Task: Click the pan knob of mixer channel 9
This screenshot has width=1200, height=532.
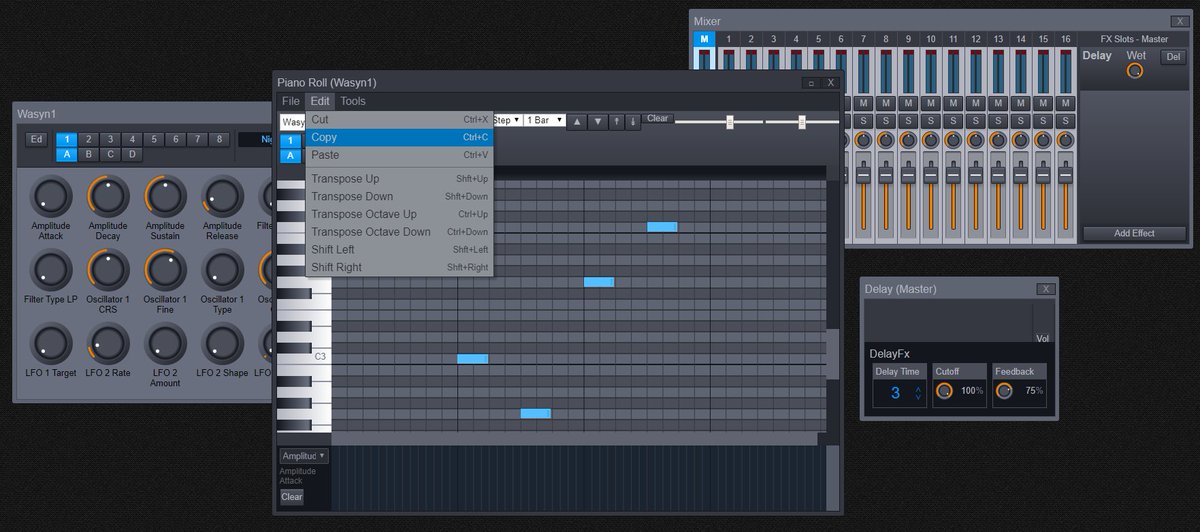Action: pyautogui.click(x=908, y=141)
